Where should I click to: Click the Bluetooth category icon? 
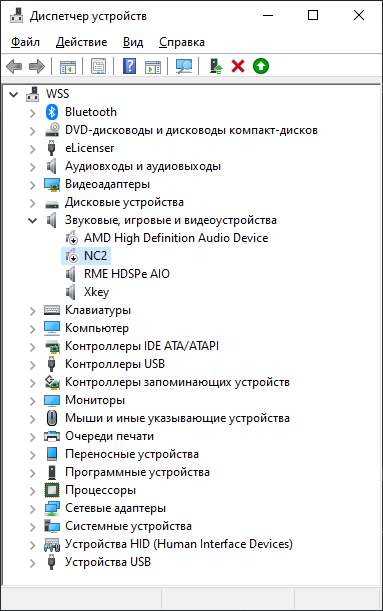(x=52, y=112)
